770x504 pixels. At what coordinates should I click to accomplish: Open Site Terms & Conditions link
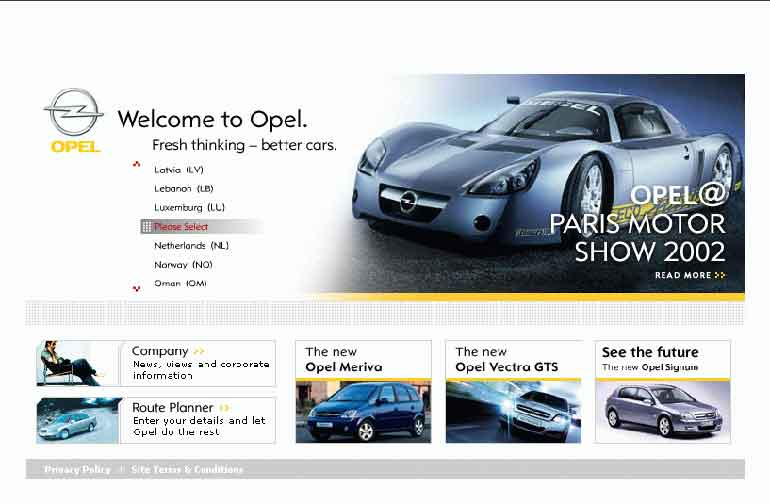click(187, 469)
